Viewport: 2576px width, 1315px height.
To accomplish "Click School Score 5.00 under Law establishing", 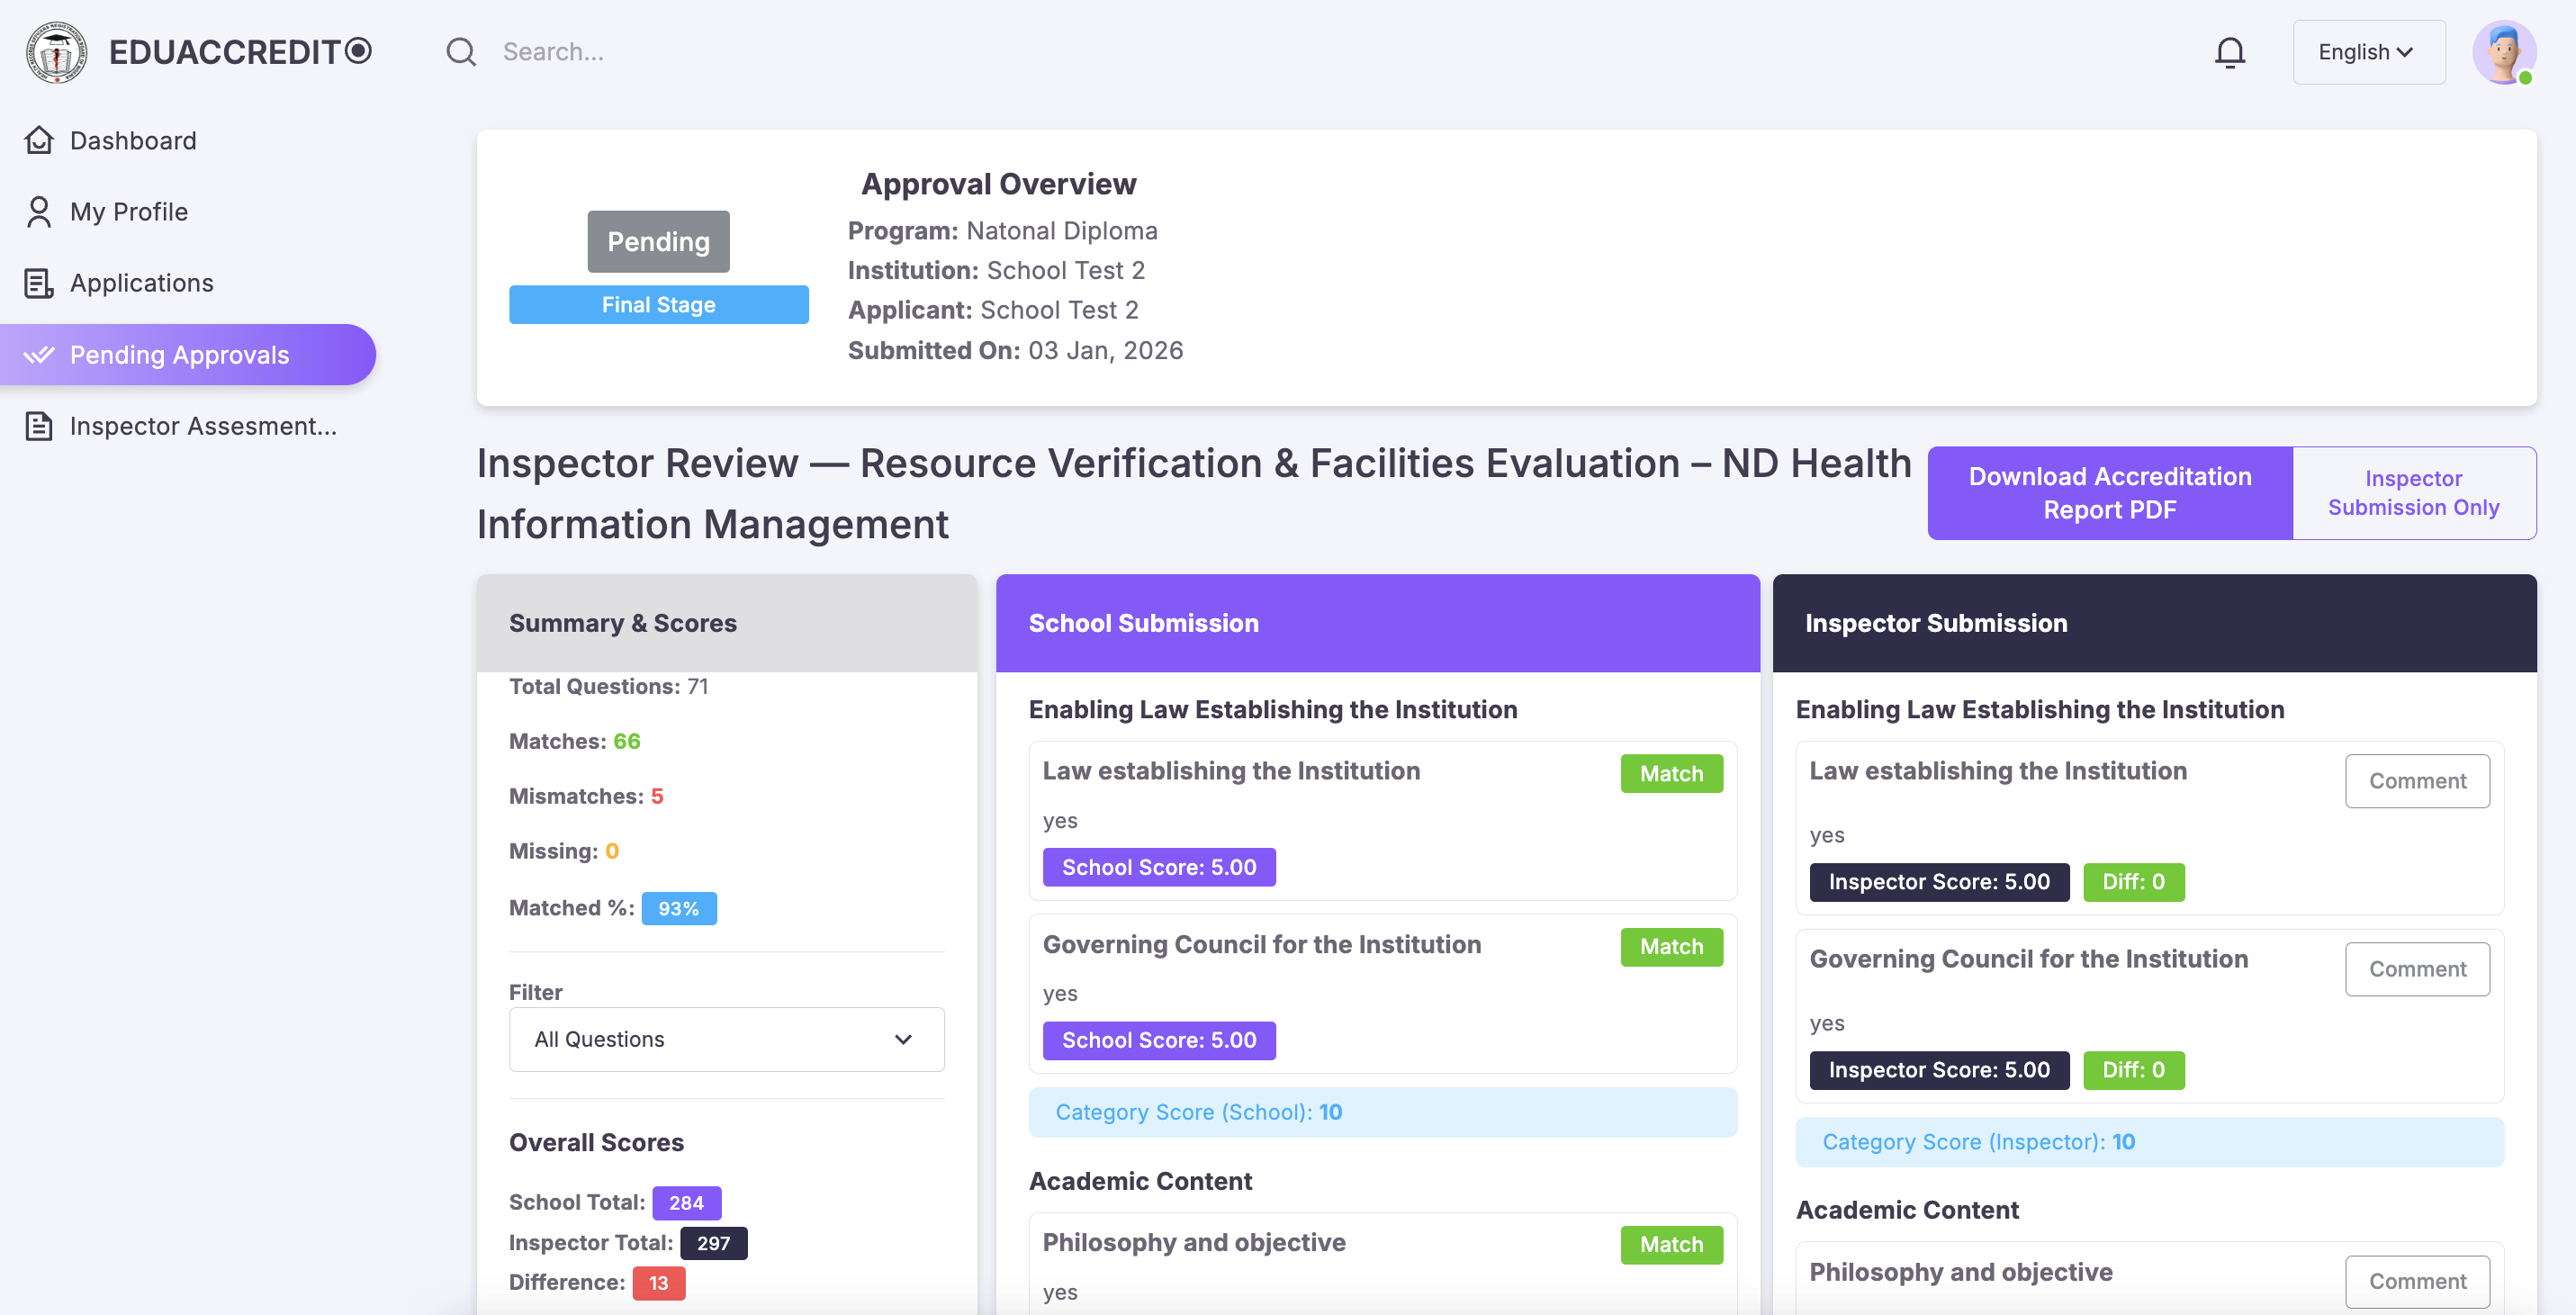I will pyautogui.click(x=1159, y=867).
